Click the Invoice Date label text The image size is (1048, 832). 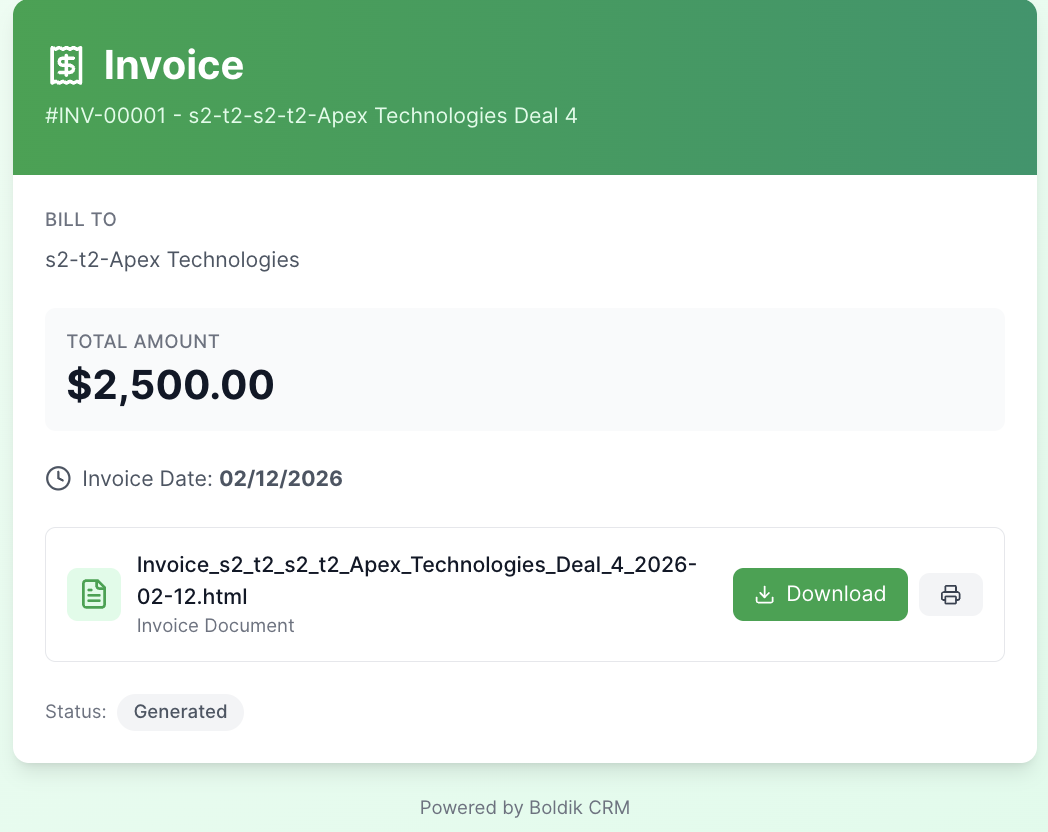148,479
